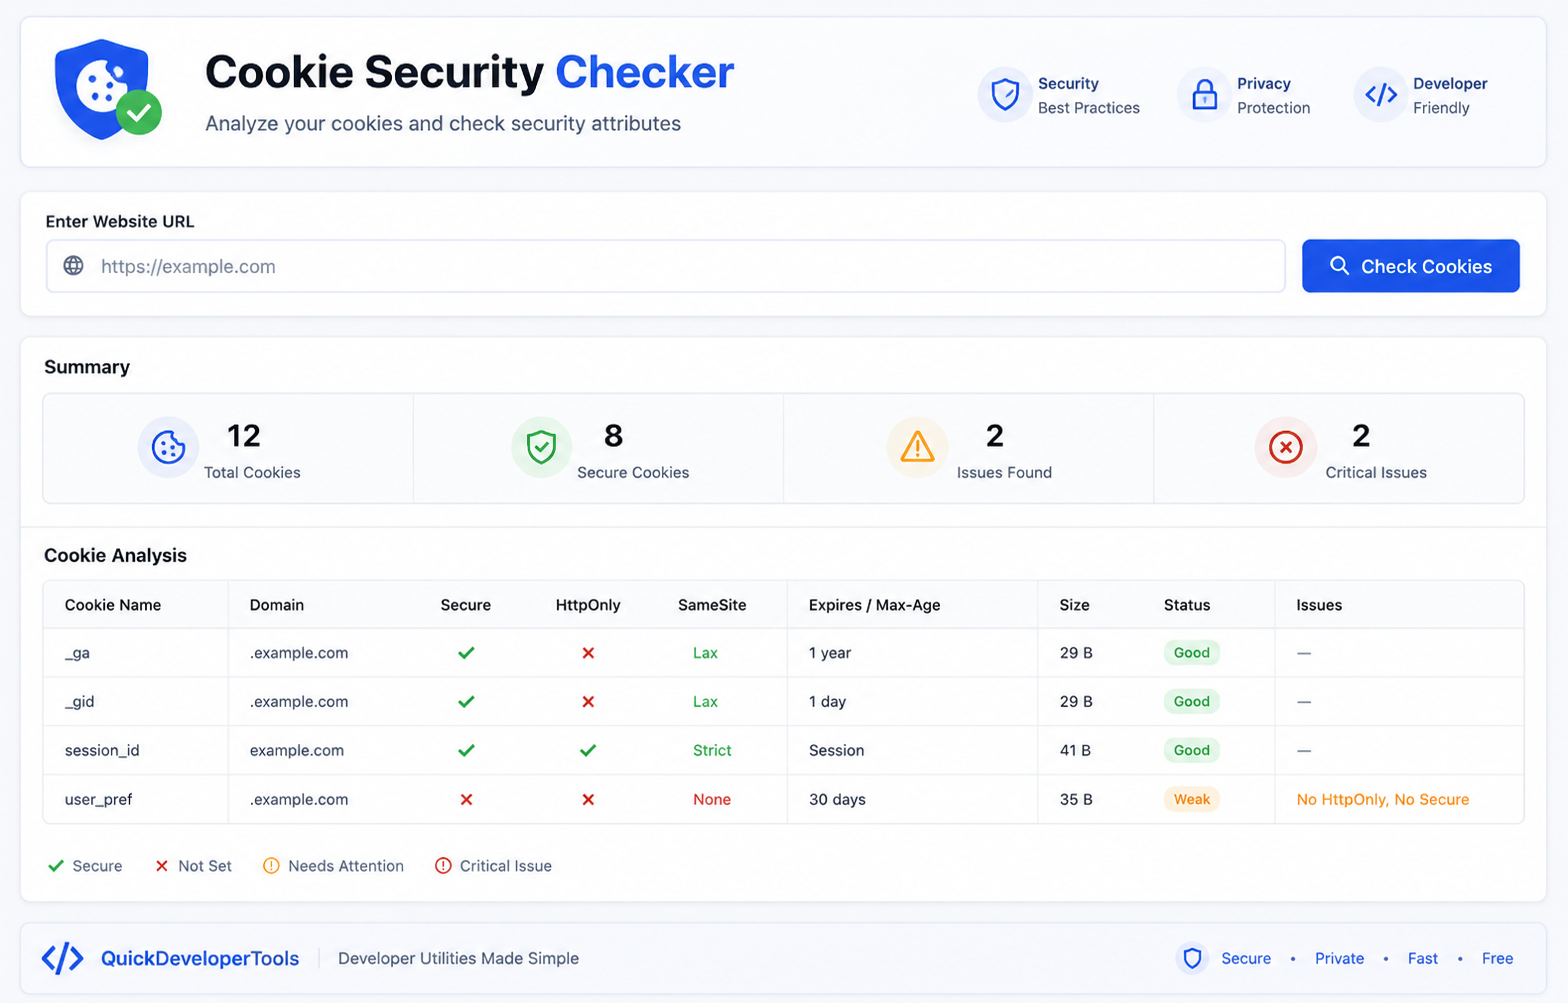The height and width of the screenshot is (1003, 1568).
Task: Click the Good badge in session_id row
Action: [1191, 750]
